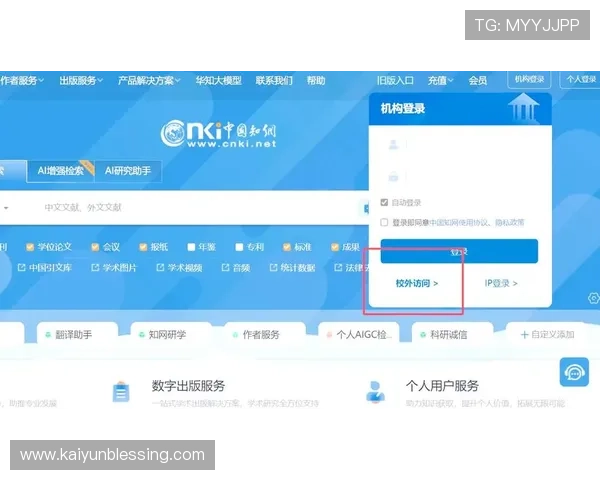Open the 隐私政策 link
This screenshot has width=600, height=480.
(x=510, y=222)
